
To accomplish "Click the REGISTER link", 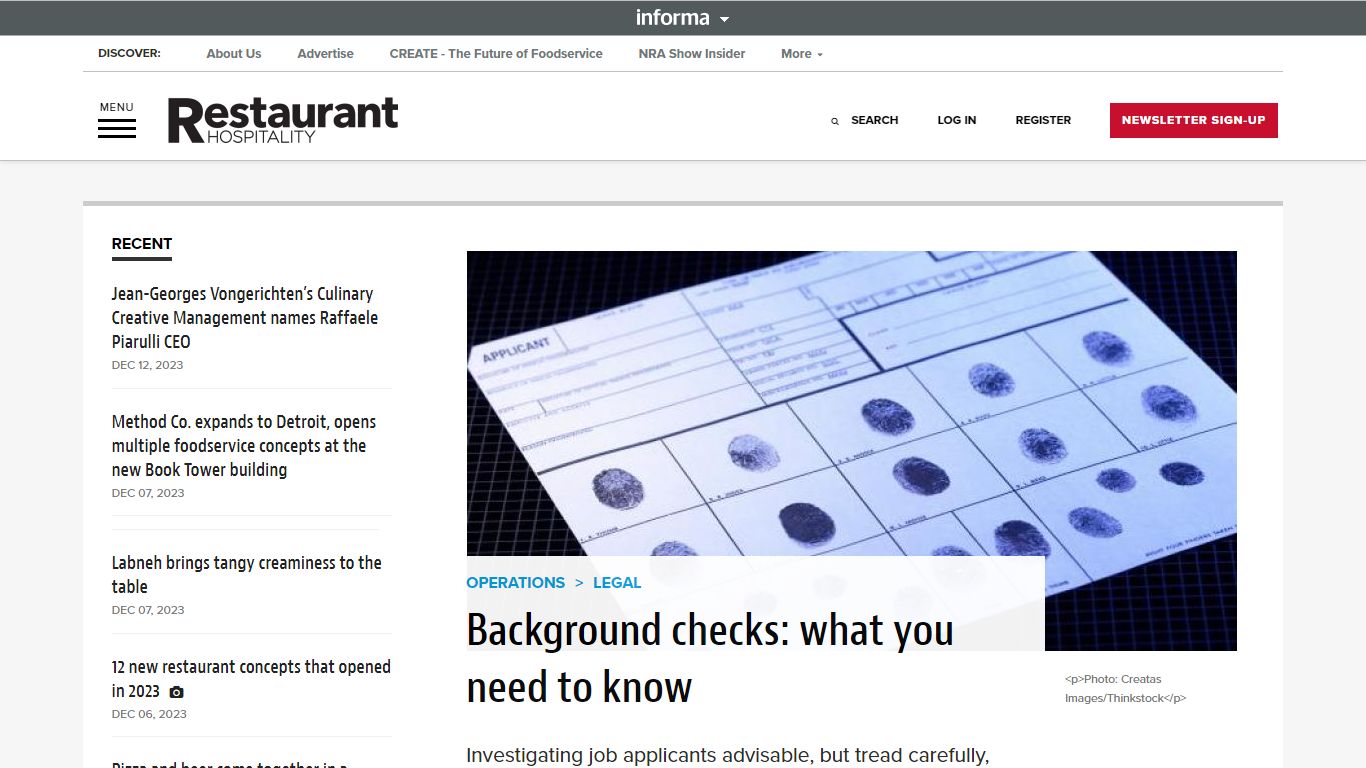I will [x=1043, y=120].
